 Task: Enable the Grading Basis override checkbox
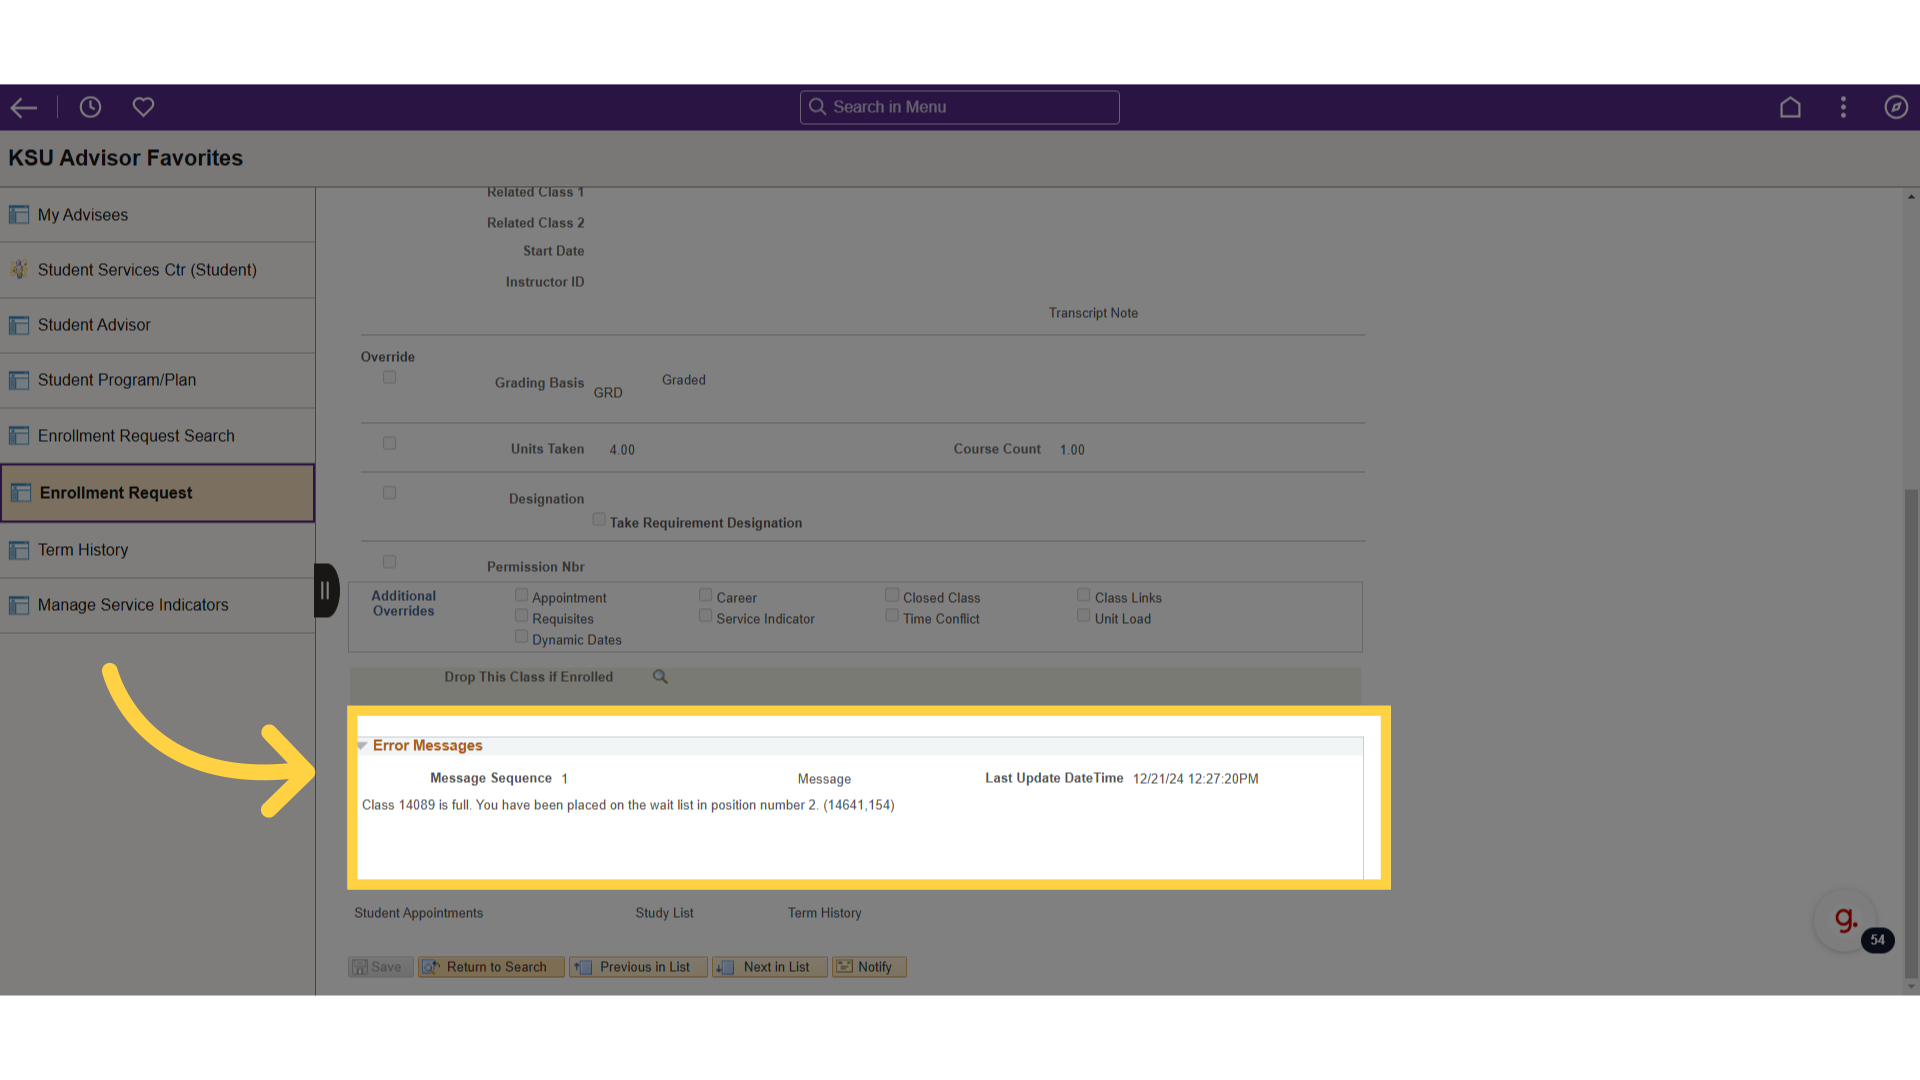pyautogui.click(x=389, y=377)
